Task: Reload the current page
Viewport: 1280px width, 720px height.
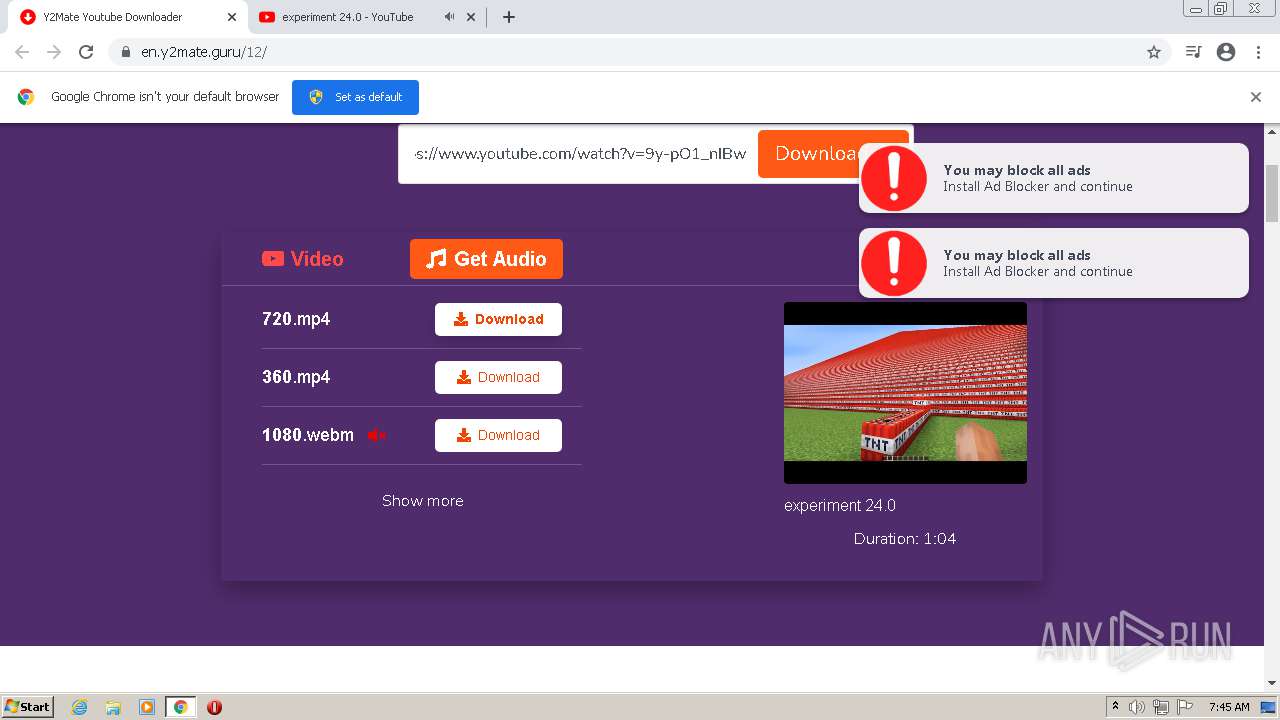Action: [x=86, y=52]
